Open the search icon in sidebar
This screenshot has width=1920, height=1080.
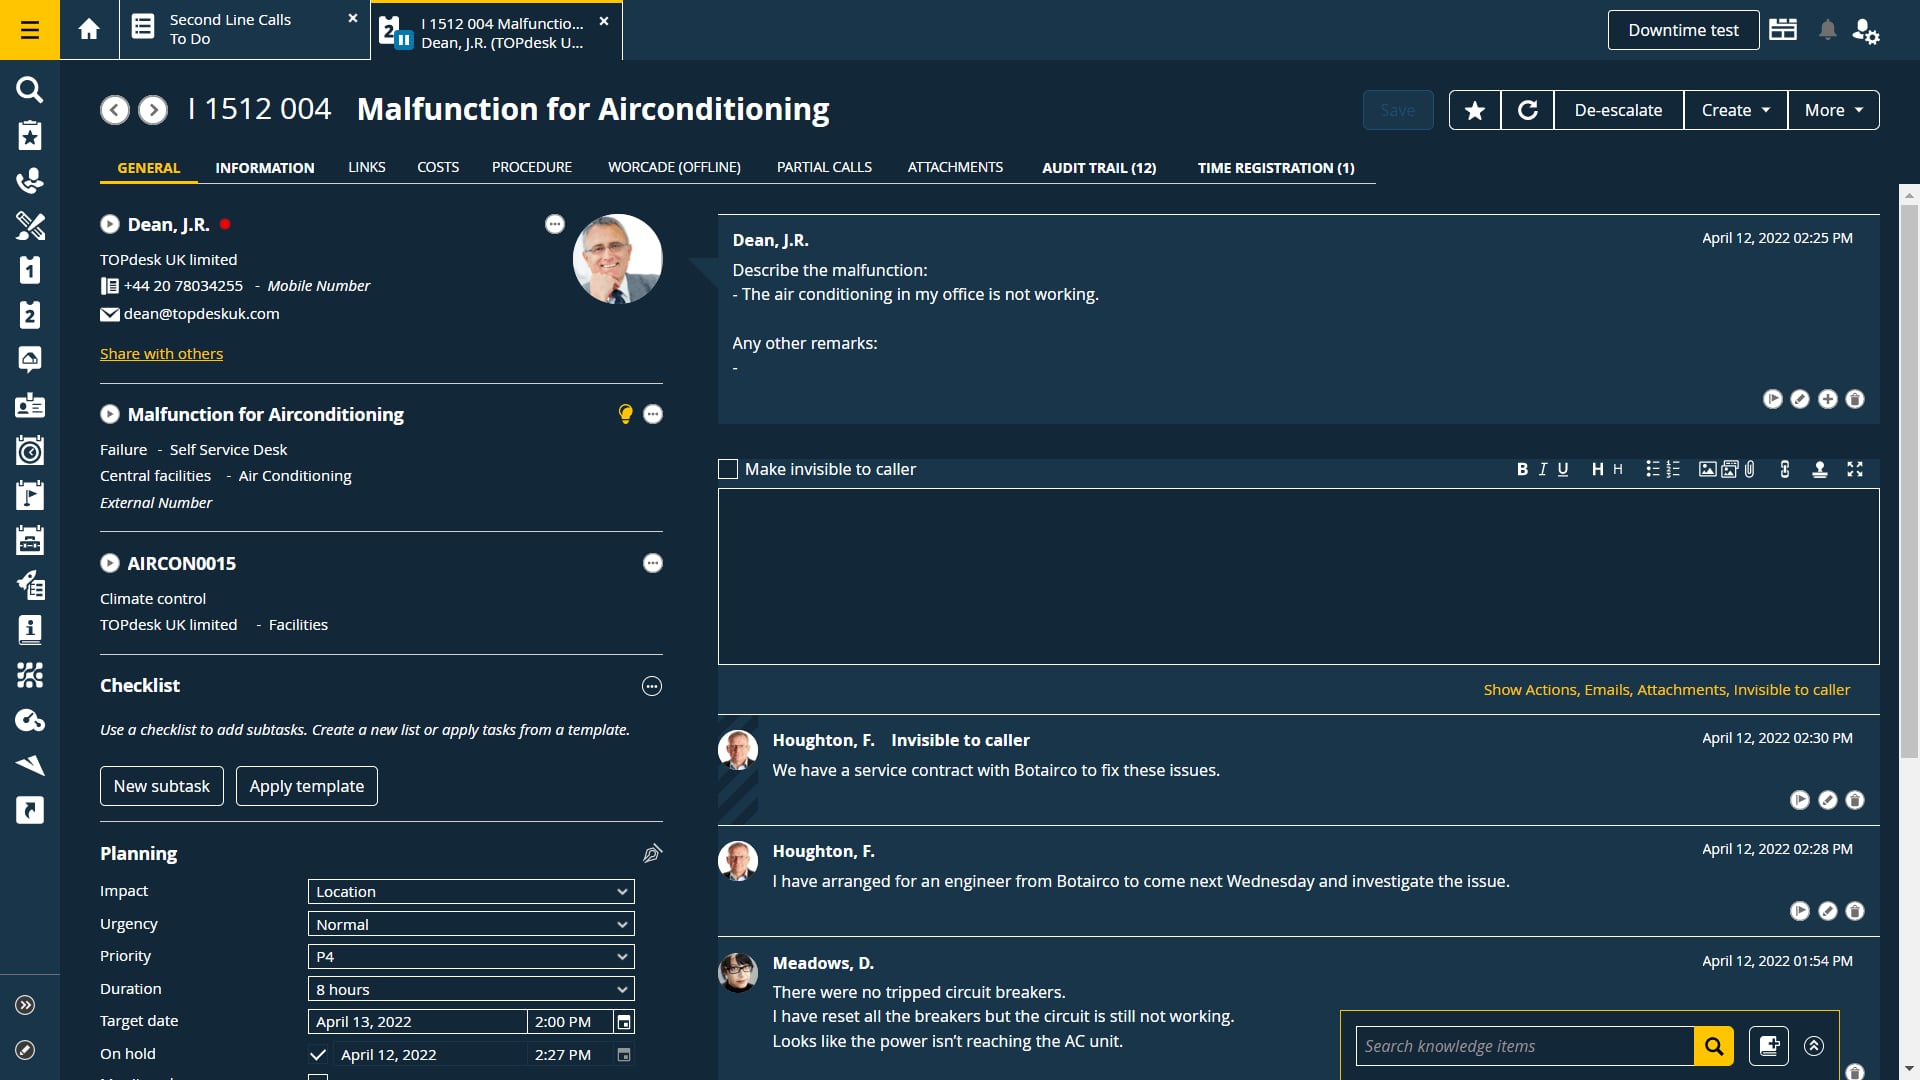(x=30, y=90)
